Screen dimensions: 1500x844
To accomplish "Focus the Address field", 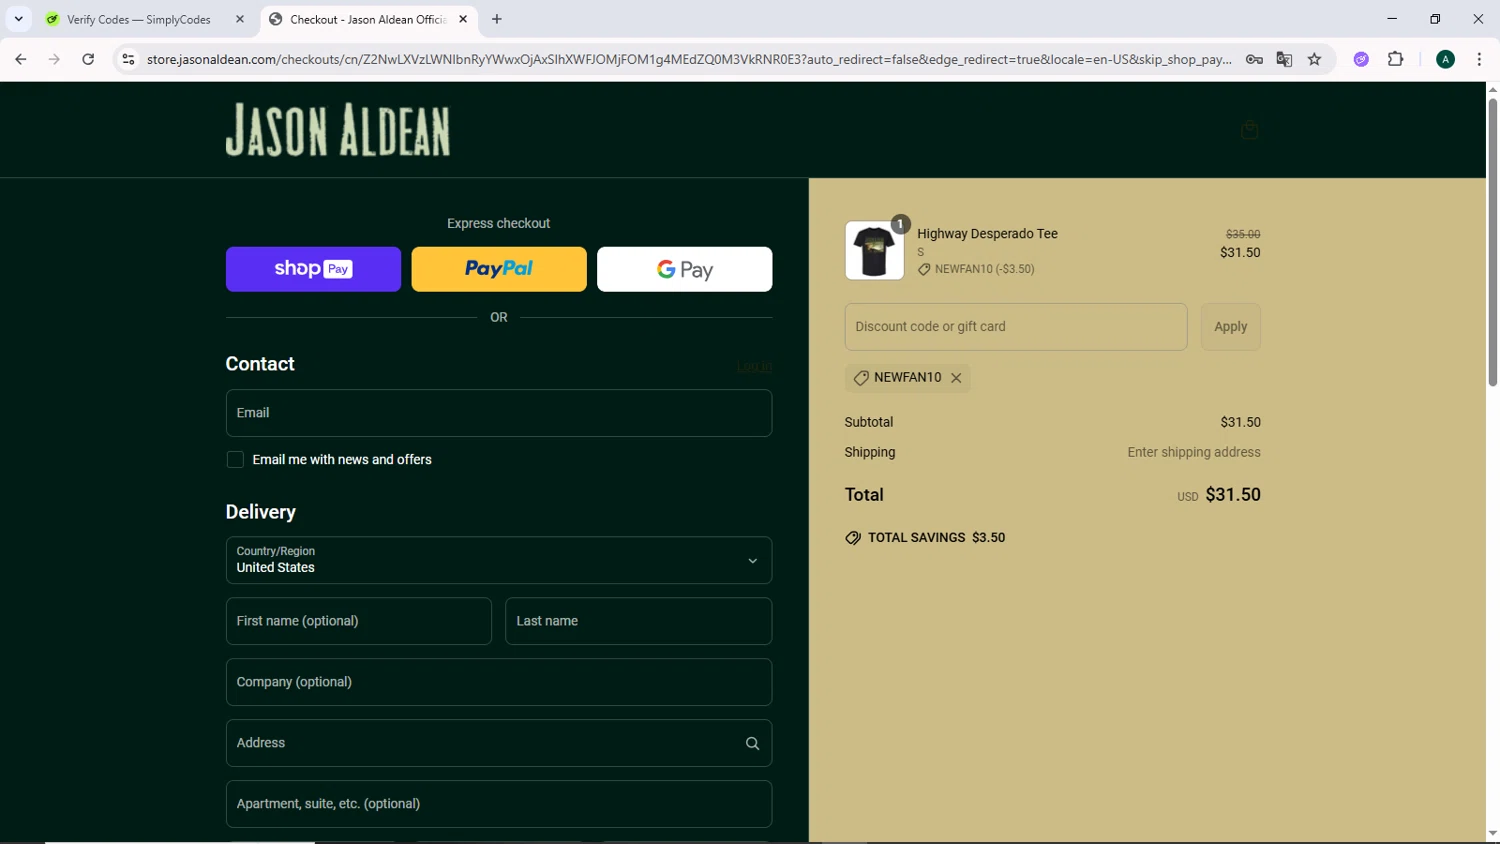I will pyautogui.click(x=499, y=743).
